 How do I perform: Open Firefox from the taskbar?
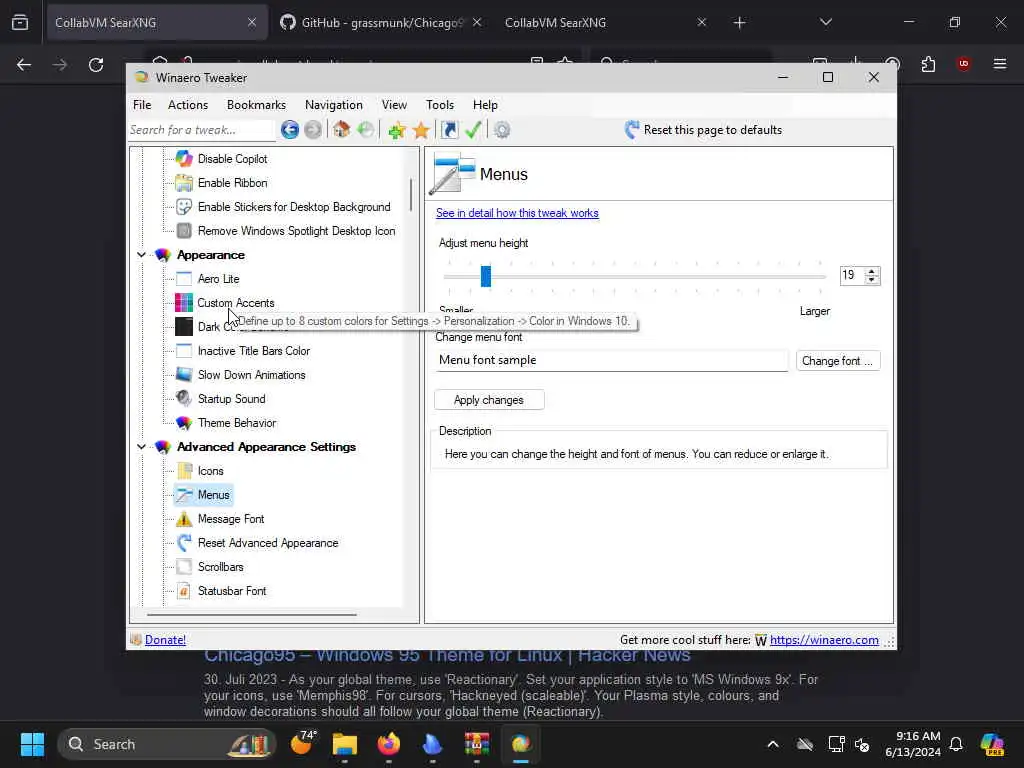tap(389, 744)
